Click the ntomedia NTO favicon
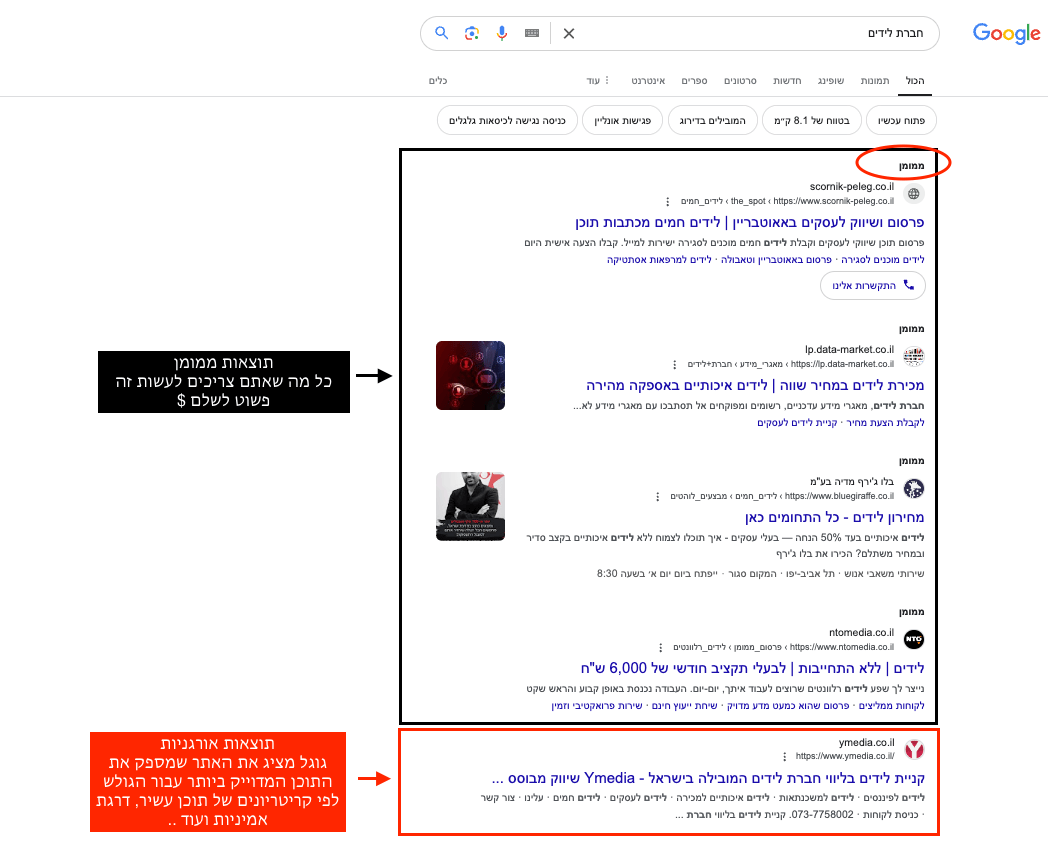This screenshot has height=852, width=1048. pyautogui.click(x=914, y=640)
